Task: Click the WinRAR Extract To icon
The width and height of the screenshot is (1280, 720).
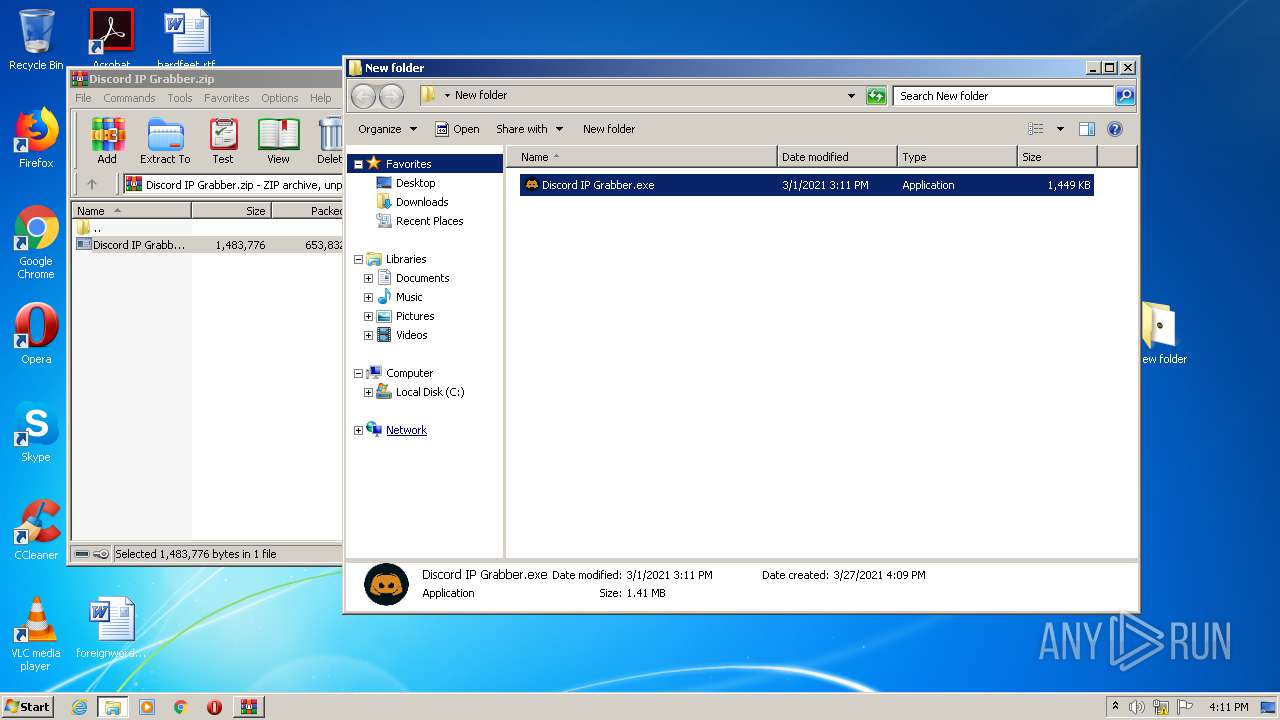Action: [x=165, y=140]
